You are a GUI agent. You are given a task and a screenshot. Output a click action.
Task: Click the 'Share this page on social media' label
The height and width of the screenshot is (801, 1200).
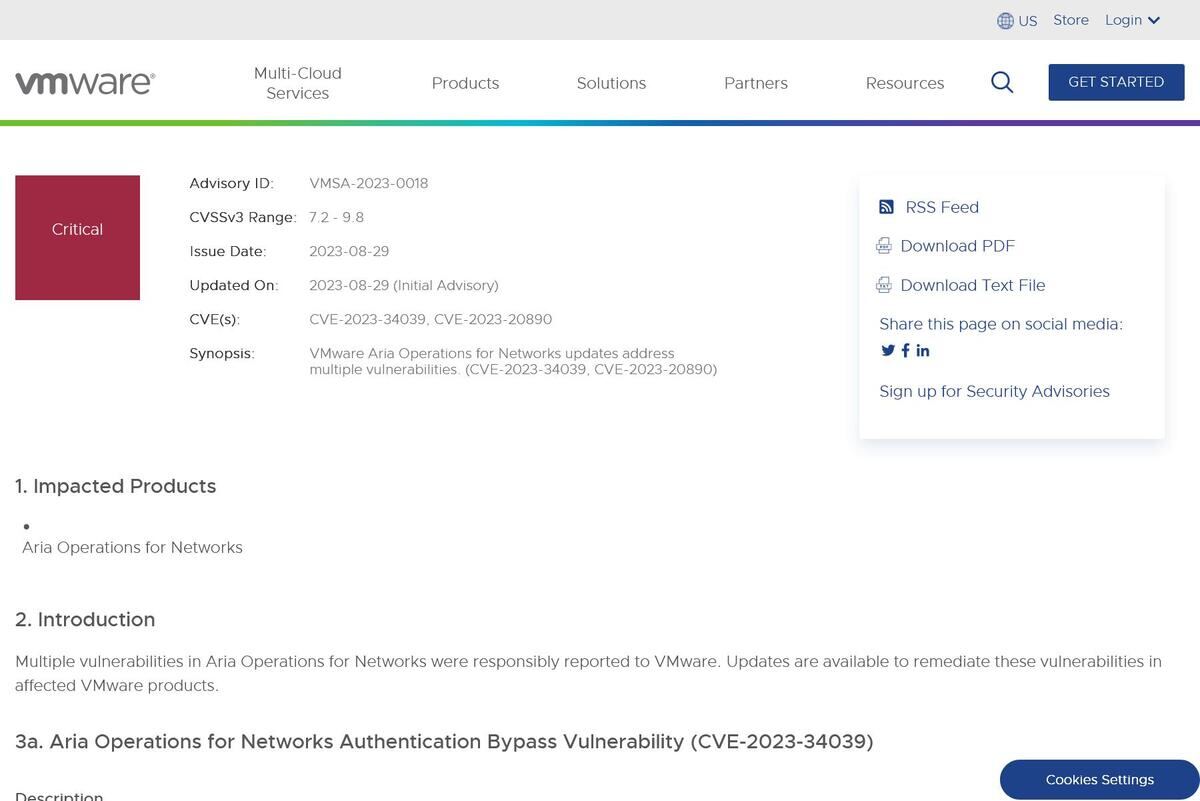[x=1001, y=324]
